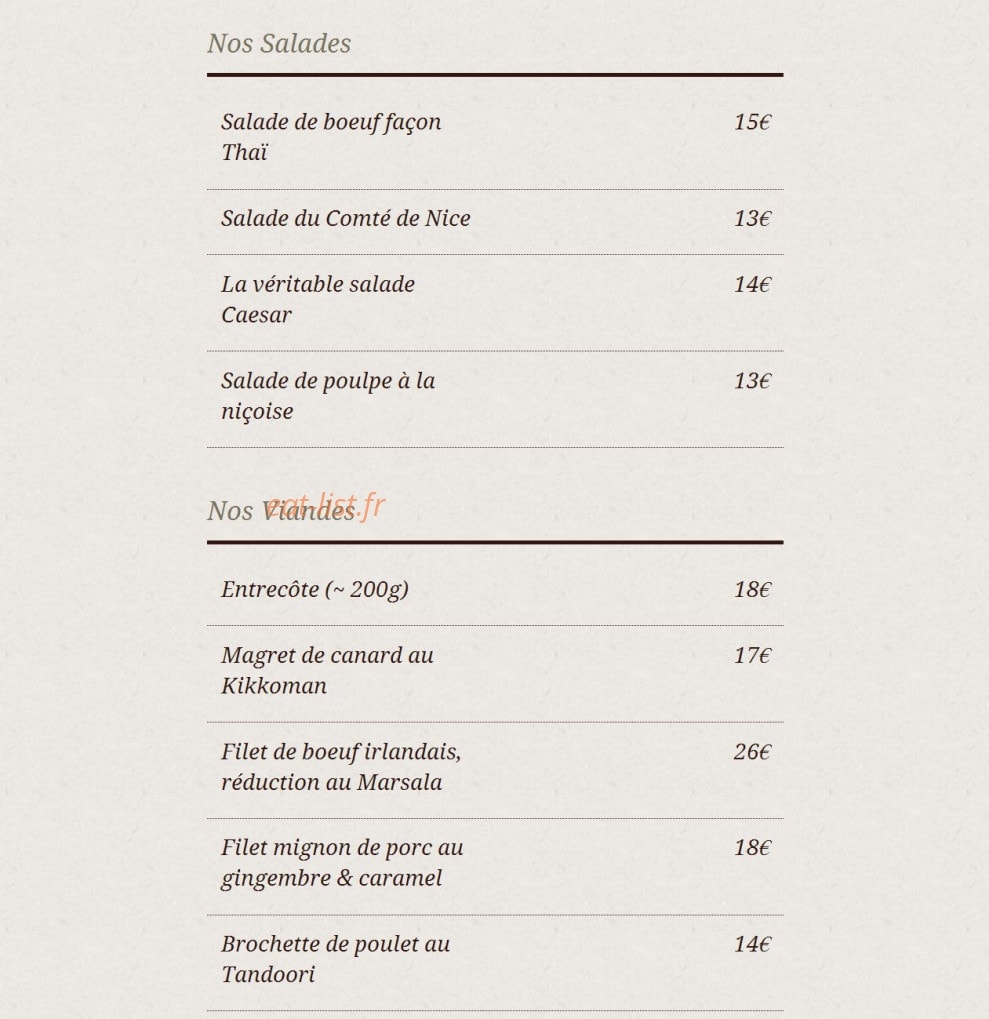Click the 26€ price of Filet de boeuf
Screen dimensions: 989x1019
point(752,752)
